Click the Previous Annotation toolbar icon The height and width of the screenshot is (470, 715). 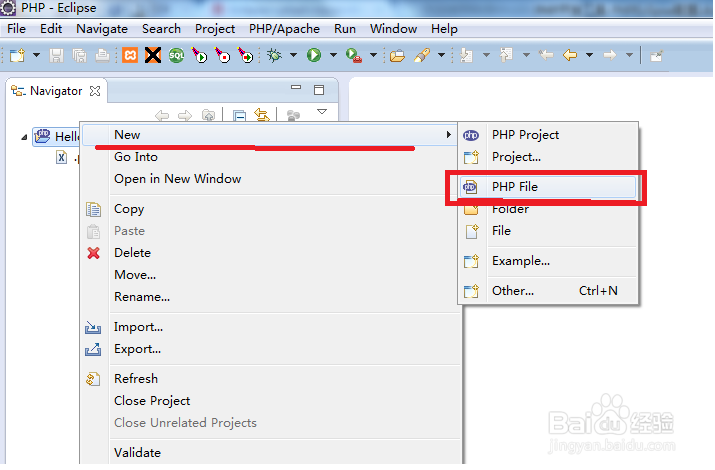(x=506, y=56)
